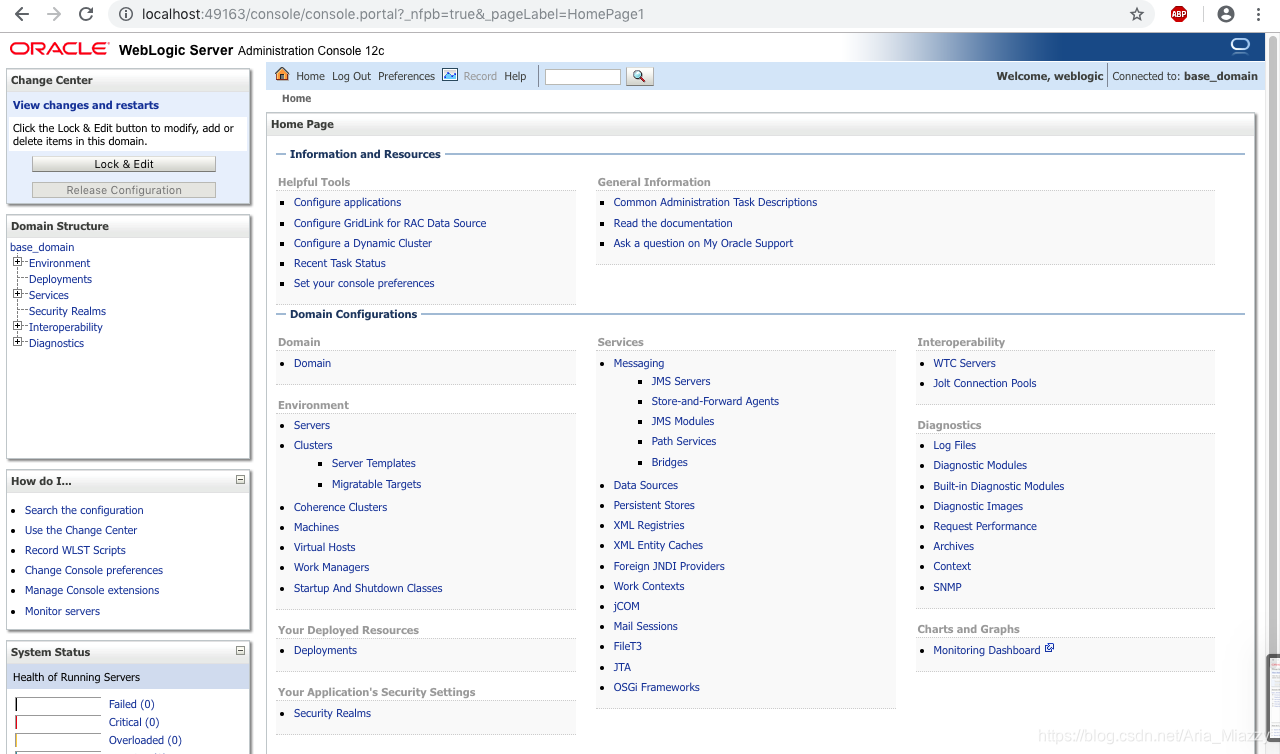Click the Home house icon in toolbar
Screen dimensions: 1280x754
[281, 75]
